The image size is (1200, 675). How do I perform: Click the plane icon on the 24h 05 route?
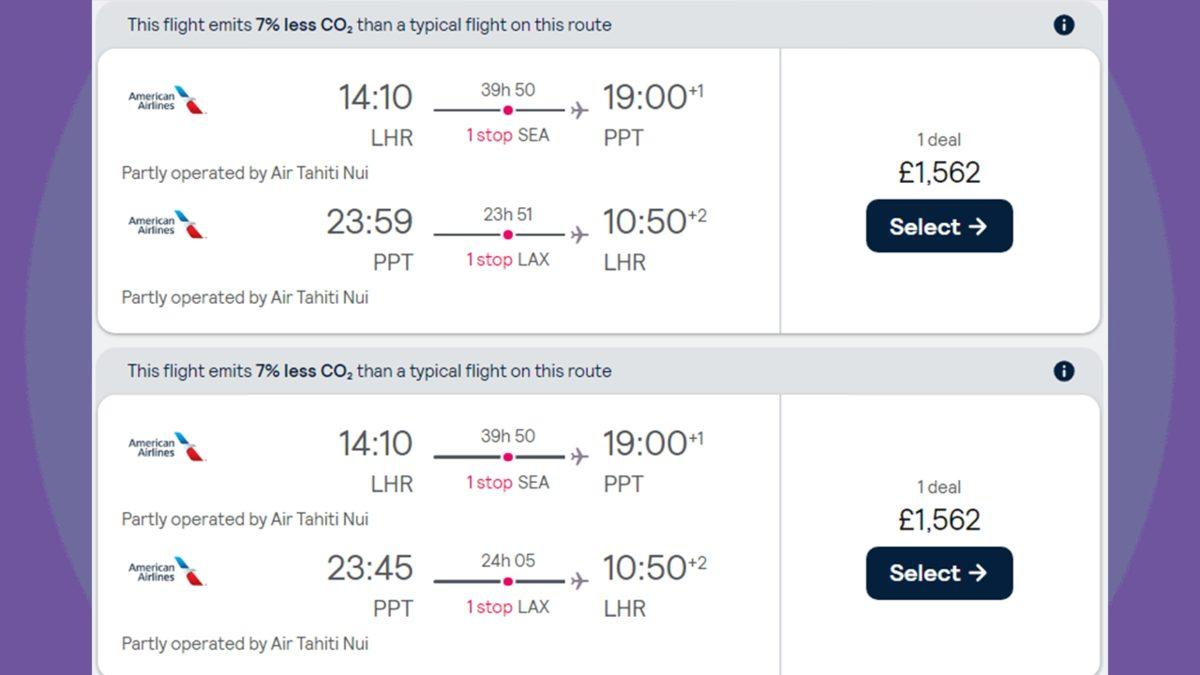coord(579,581)
